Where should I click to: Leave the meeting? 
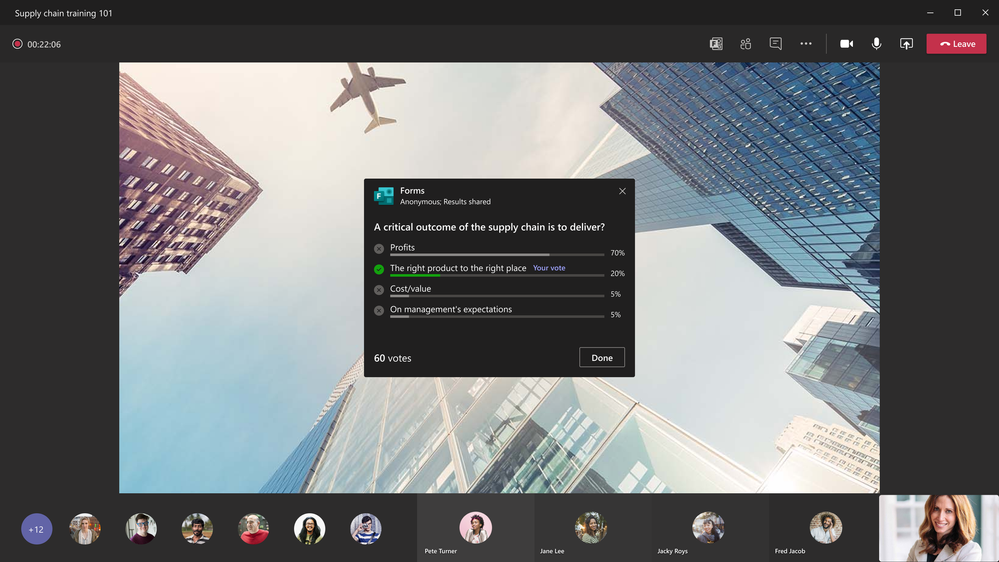[956, 44]
